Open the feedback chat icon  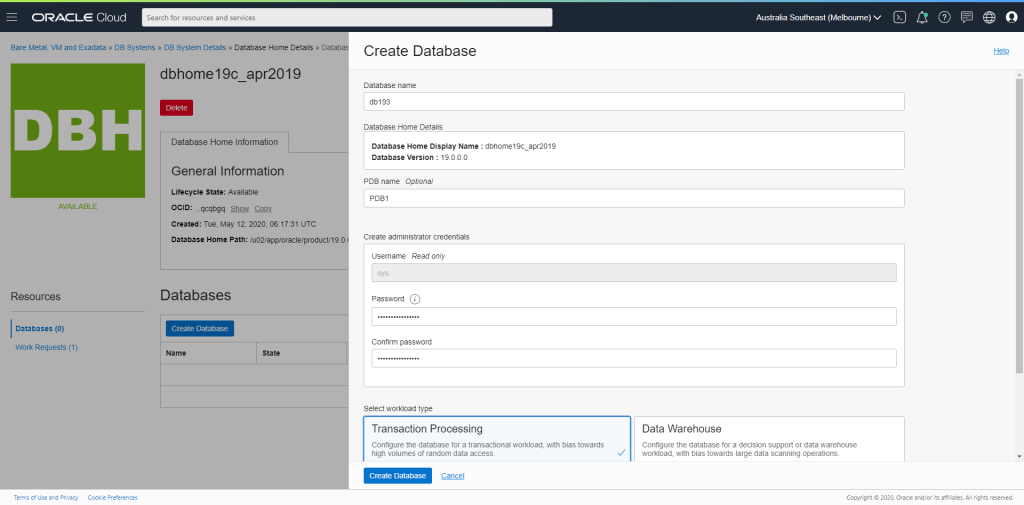click(x=966, y=17)
